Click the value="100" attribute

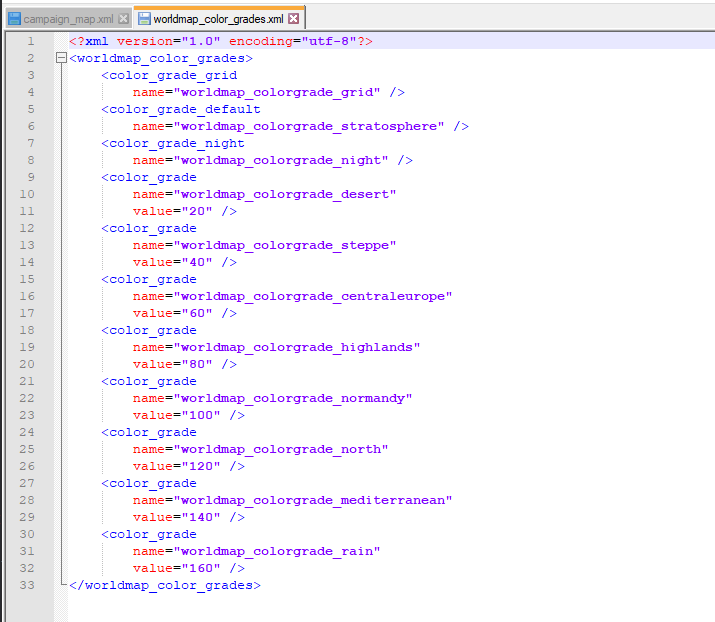(176, 415)
